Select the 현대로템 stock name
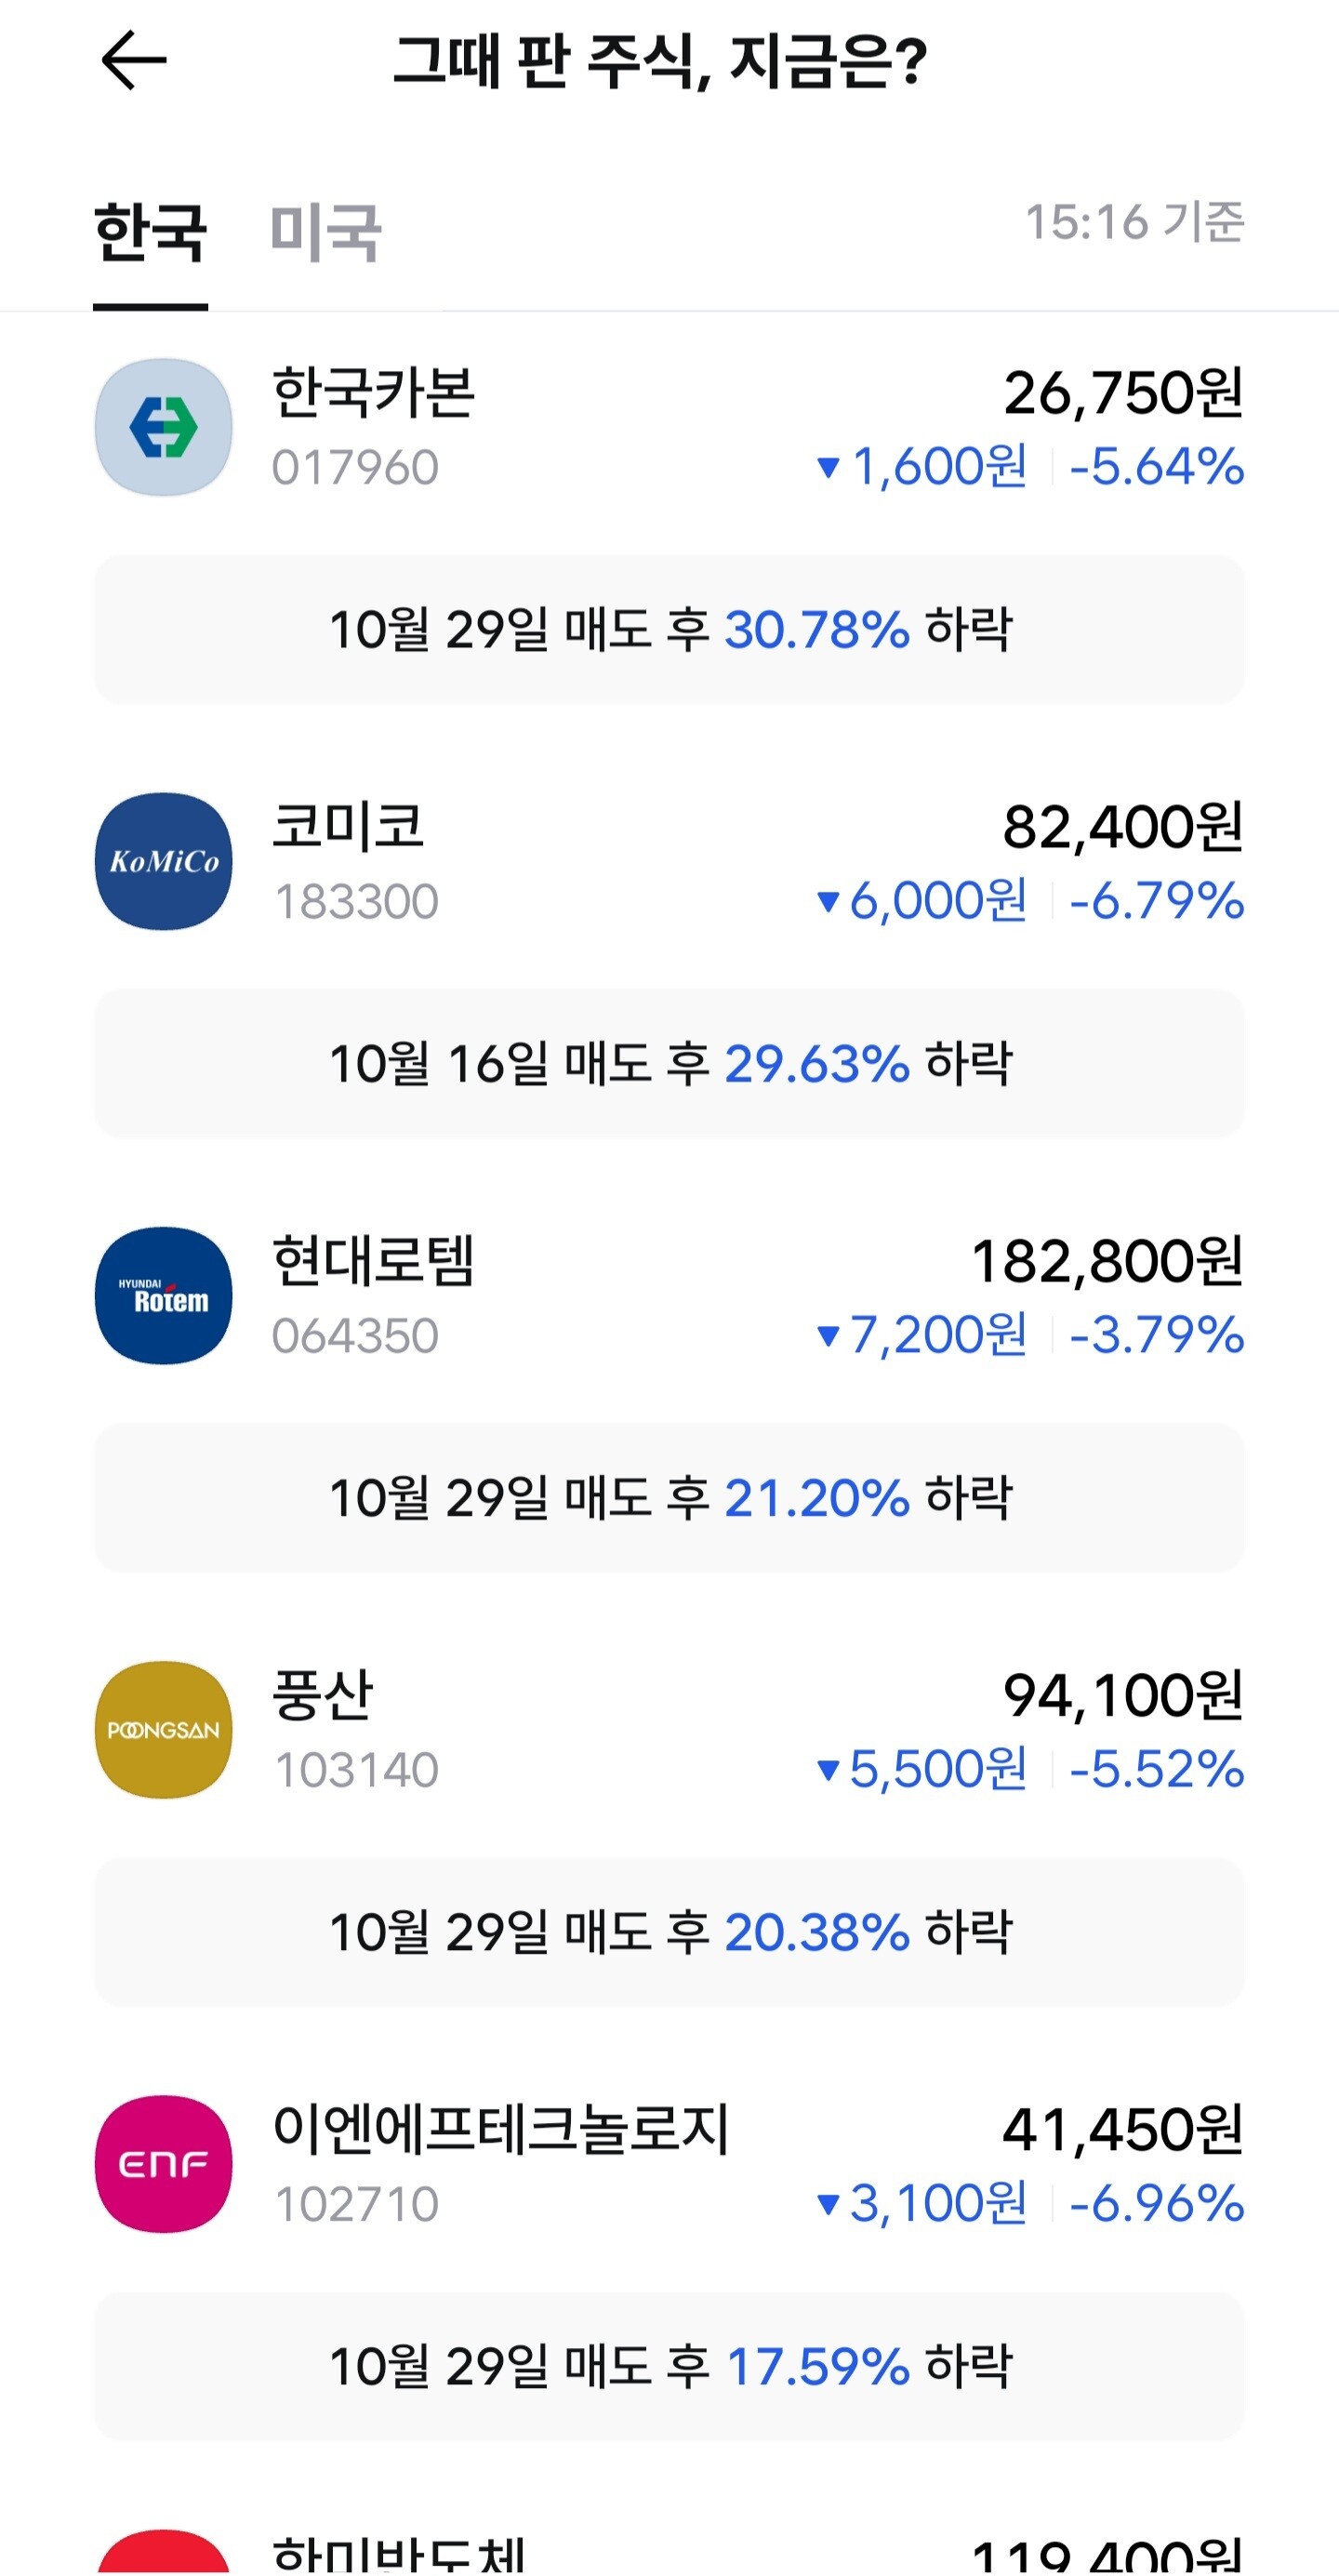Viewport: 1339px width, 2576px height. tap(373, 1259)
